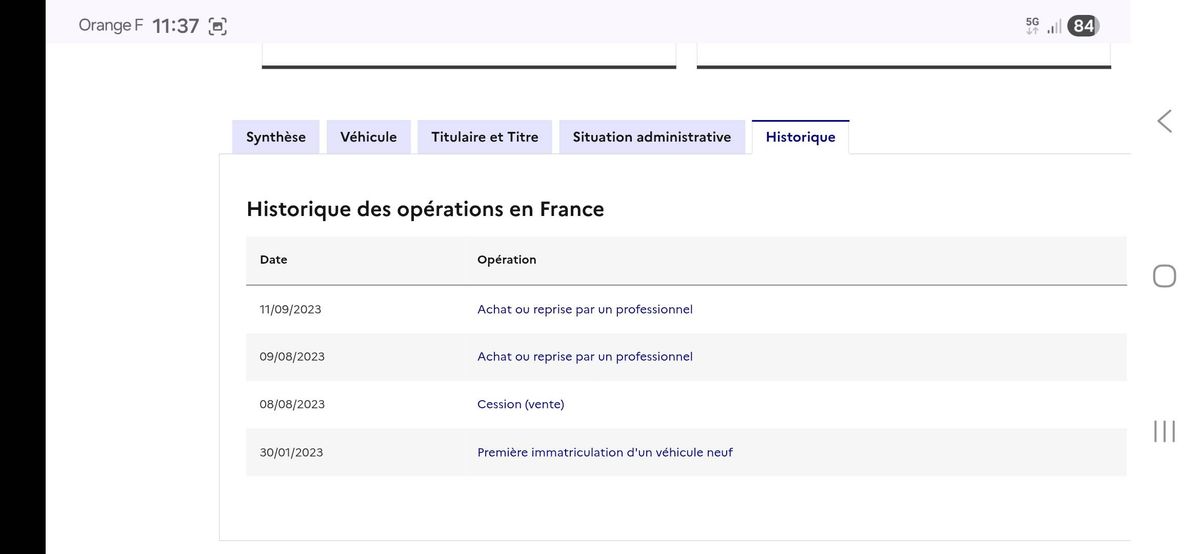Click the 09/08/2023 Achat ou reprise entry

coord(585,356)
